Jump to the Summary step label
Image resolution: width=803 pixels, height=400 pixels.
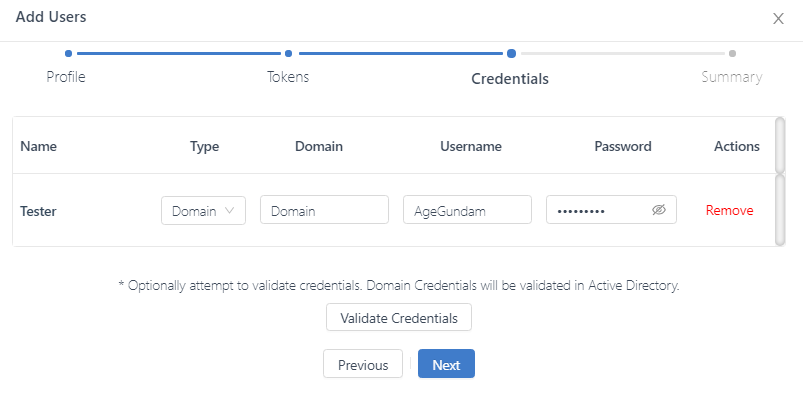pyautogui.click(x=731, y=77)
